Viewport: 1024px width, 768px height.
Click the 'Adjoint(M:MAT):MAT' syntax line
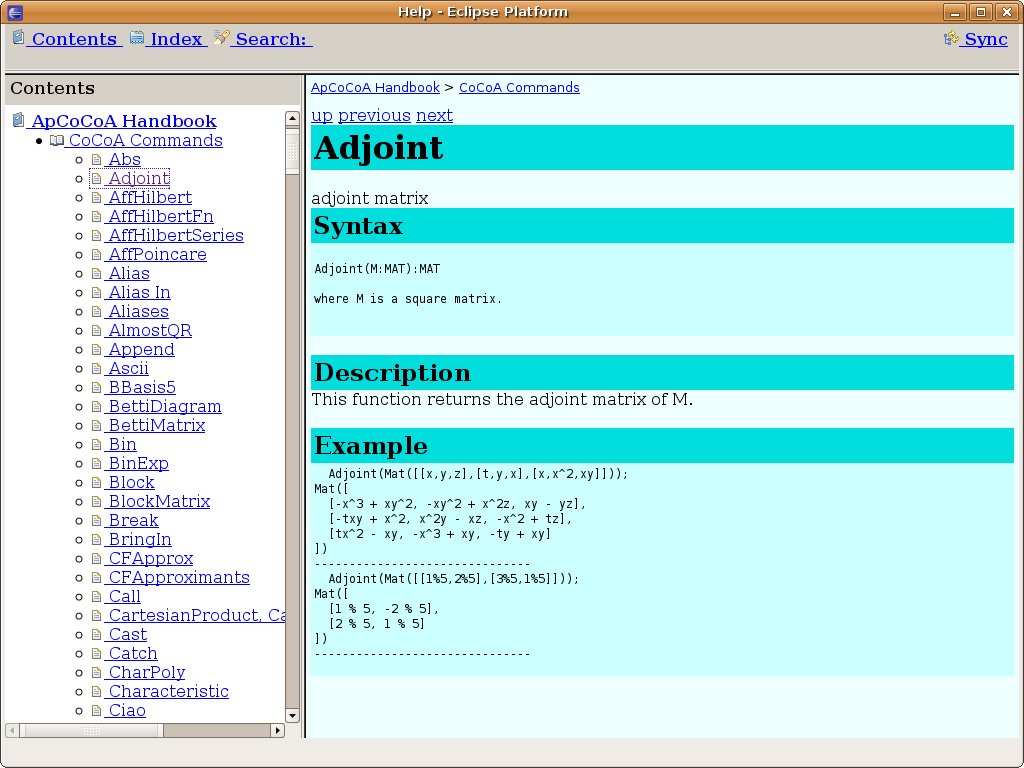coord(377,269)
